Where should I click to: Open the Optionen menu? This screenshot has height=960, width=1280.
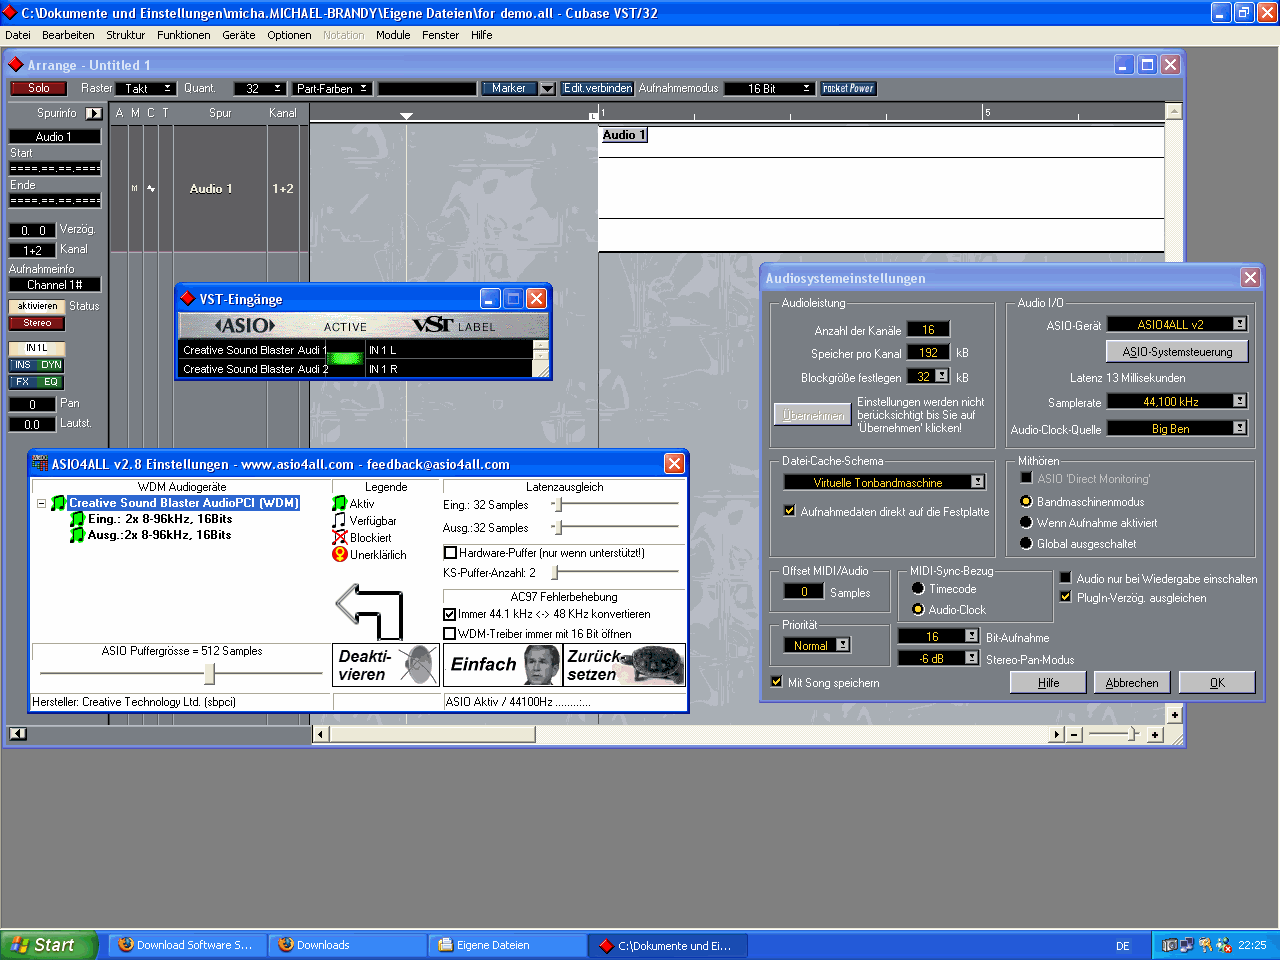pos(289,35)
